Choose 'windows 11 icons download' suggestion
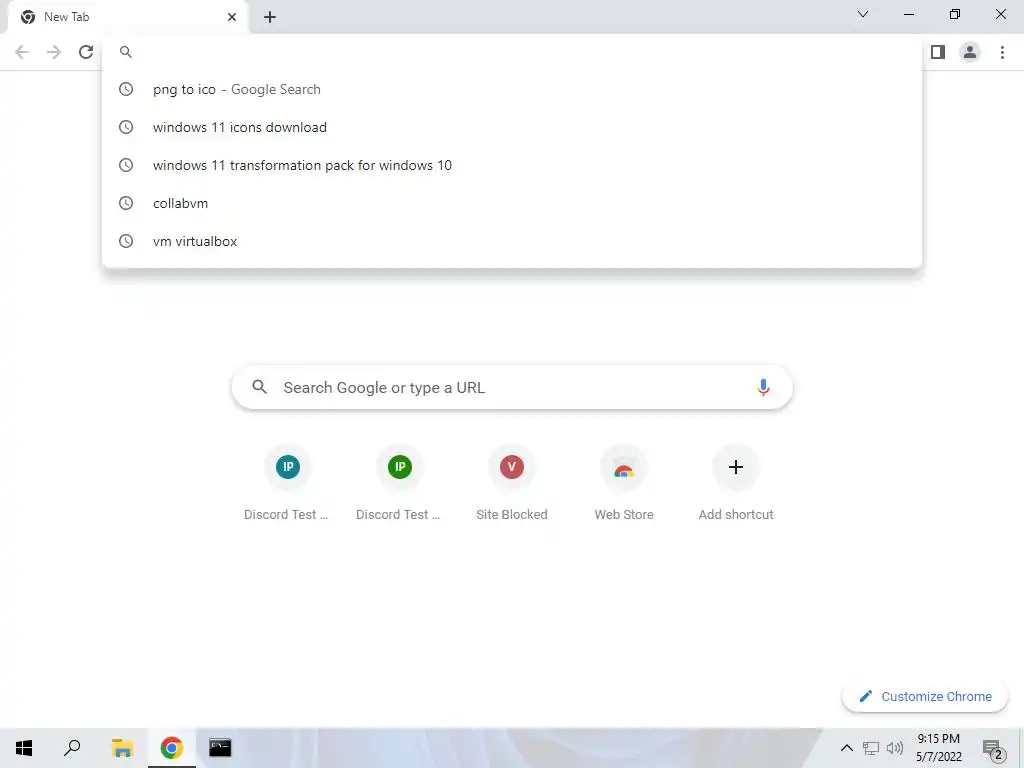 point(511,127)
